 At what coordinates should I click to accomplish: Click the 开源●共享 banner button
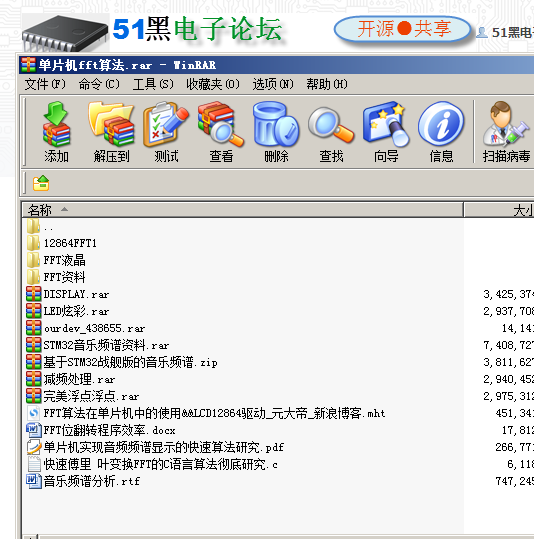[403, 29]
